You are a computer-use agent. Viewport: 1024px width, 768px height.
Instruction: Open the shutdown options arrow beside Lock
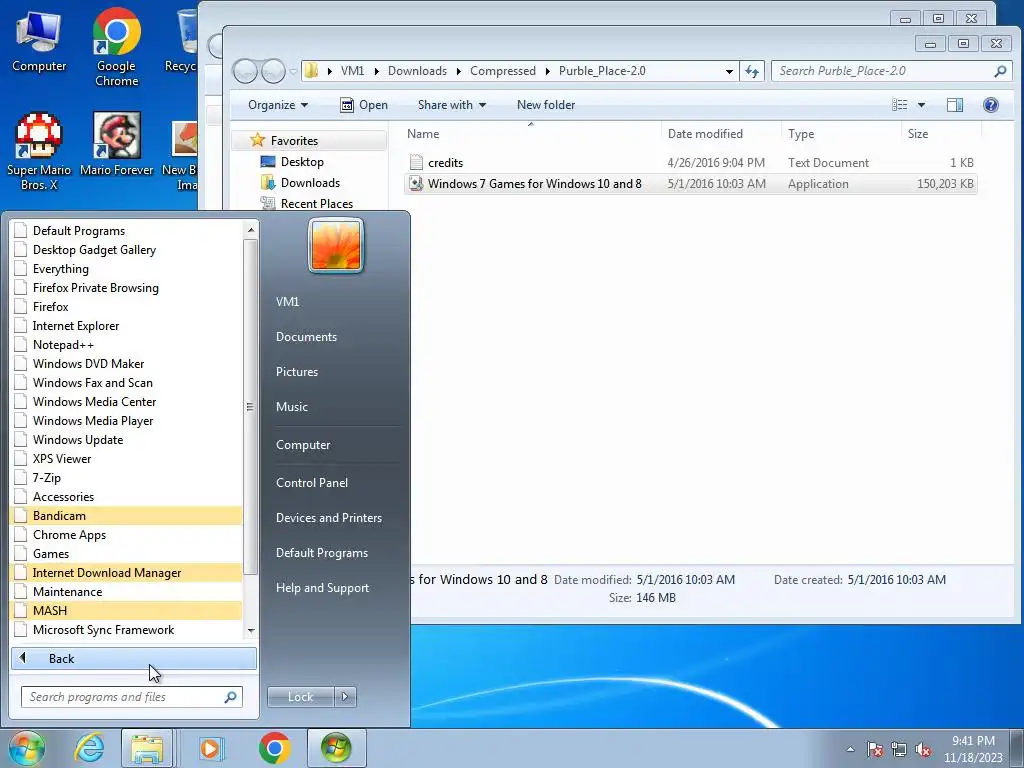tap(345, 697)
